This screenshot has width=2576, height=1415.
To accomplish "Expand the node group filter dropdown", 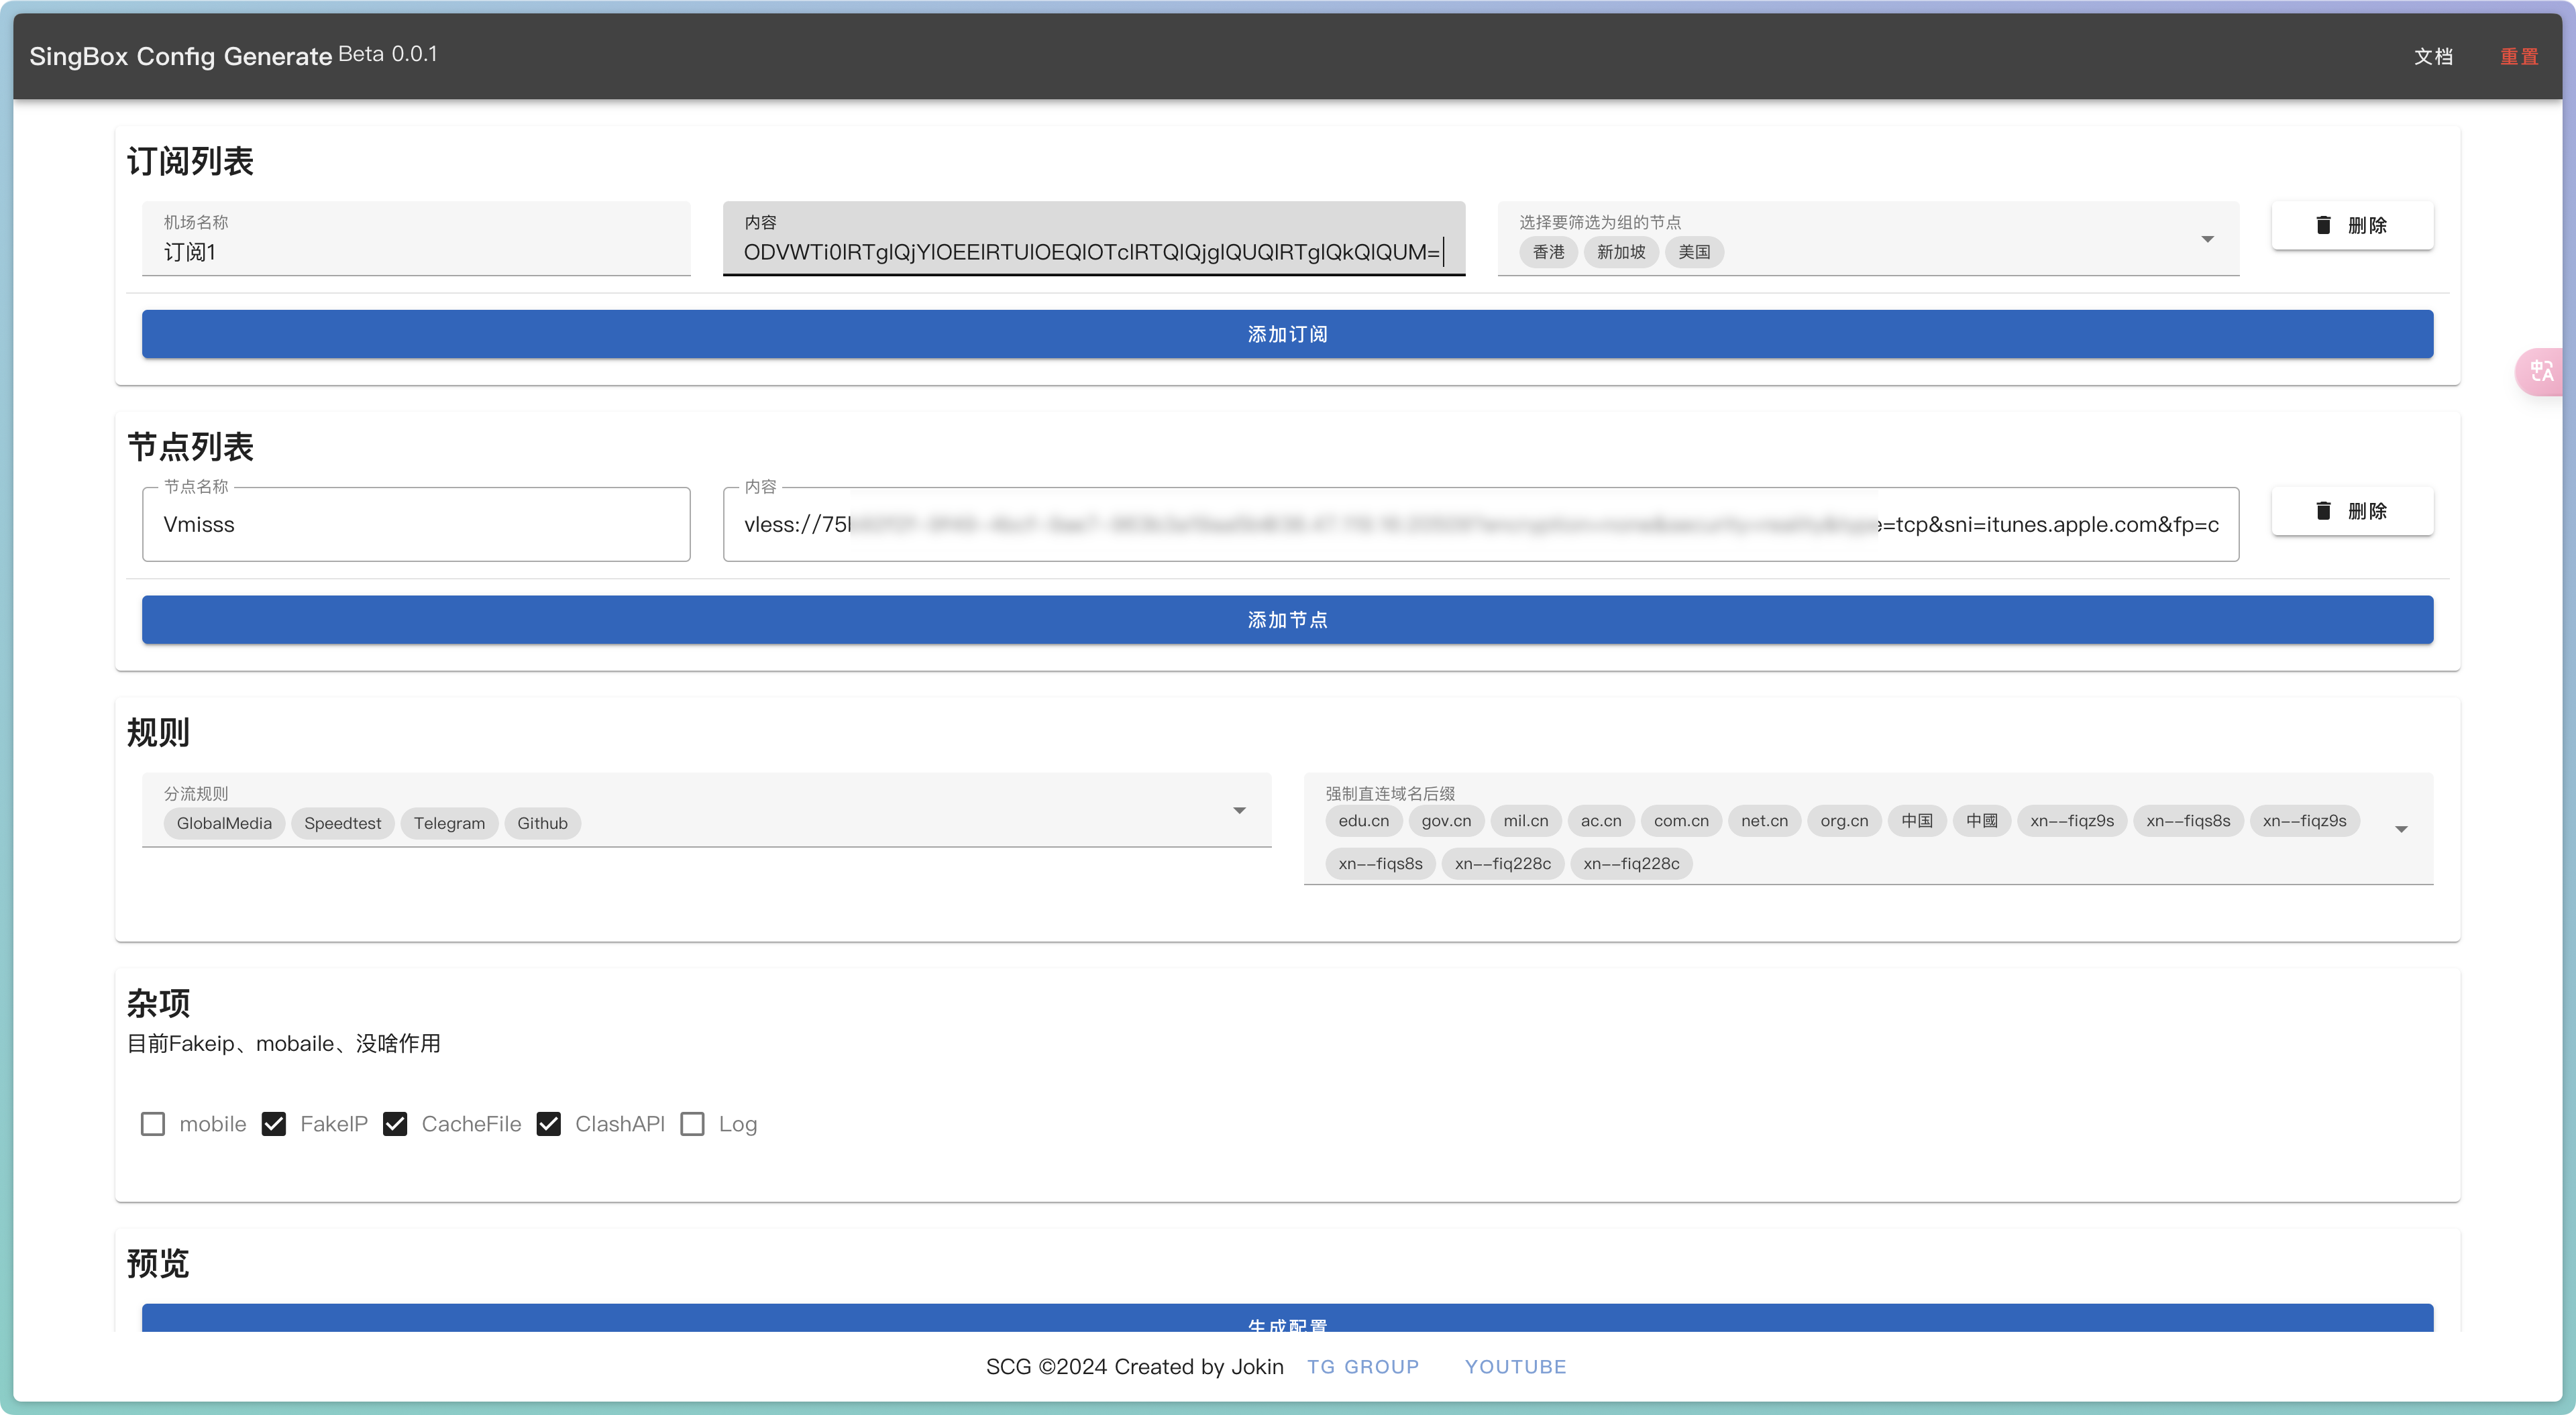I will [2207, 239].
